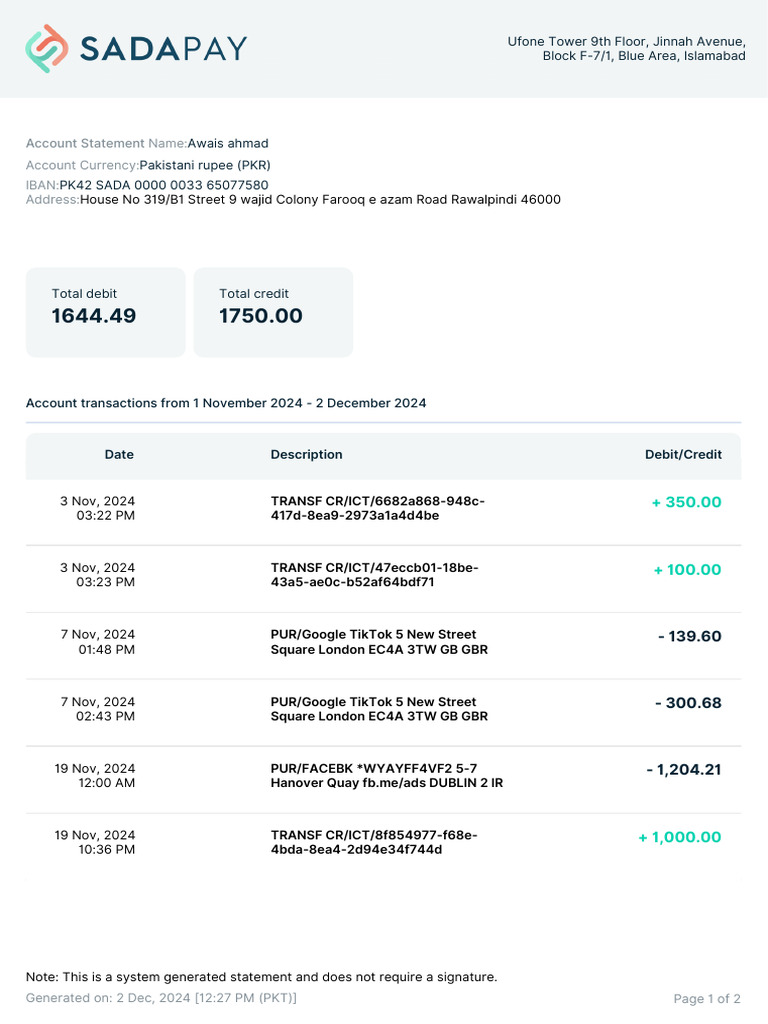768x1024 pixels.
Task: Click the SadaPay logo icon
Action: (x=46, y=48)
